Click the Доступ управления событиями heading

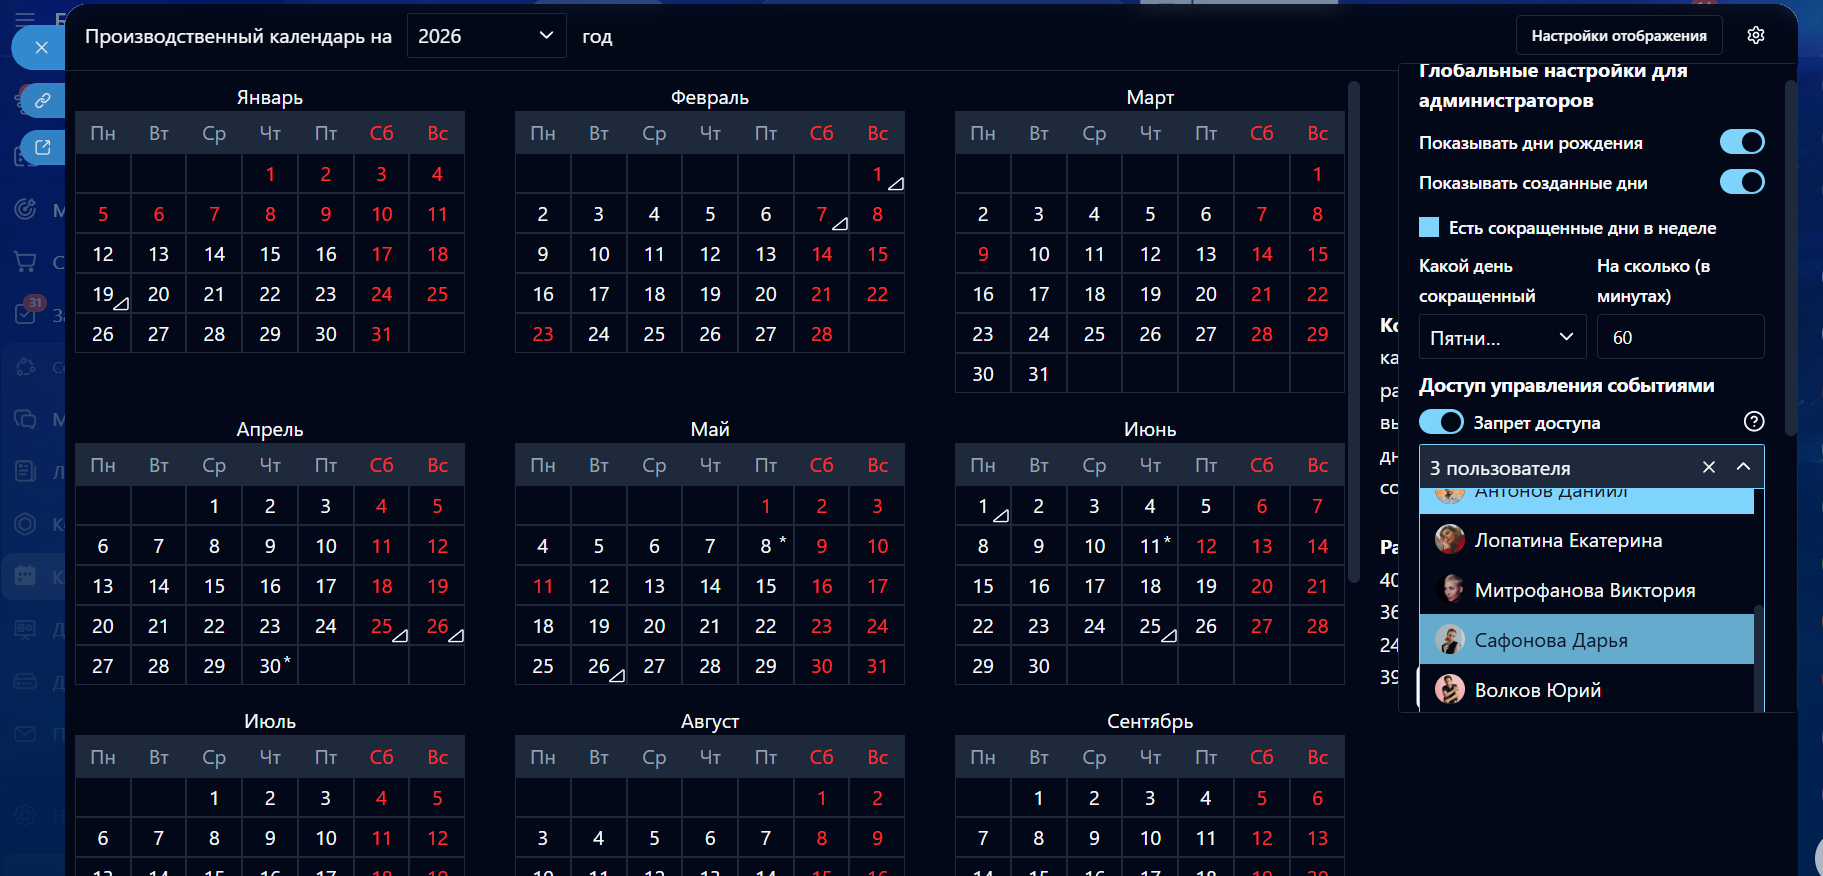point(1566,385)
